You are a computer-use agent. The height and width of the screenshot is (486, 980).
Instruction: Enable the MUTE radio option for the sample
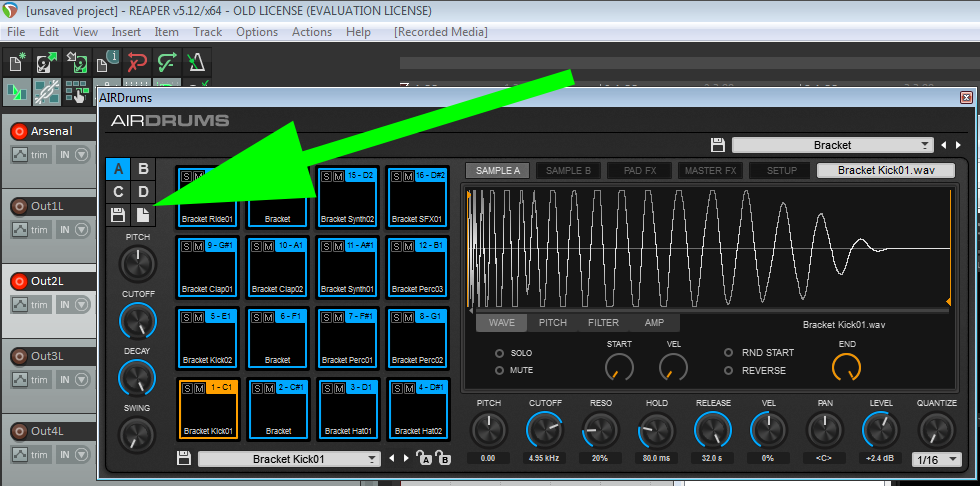tap(499, 370)
